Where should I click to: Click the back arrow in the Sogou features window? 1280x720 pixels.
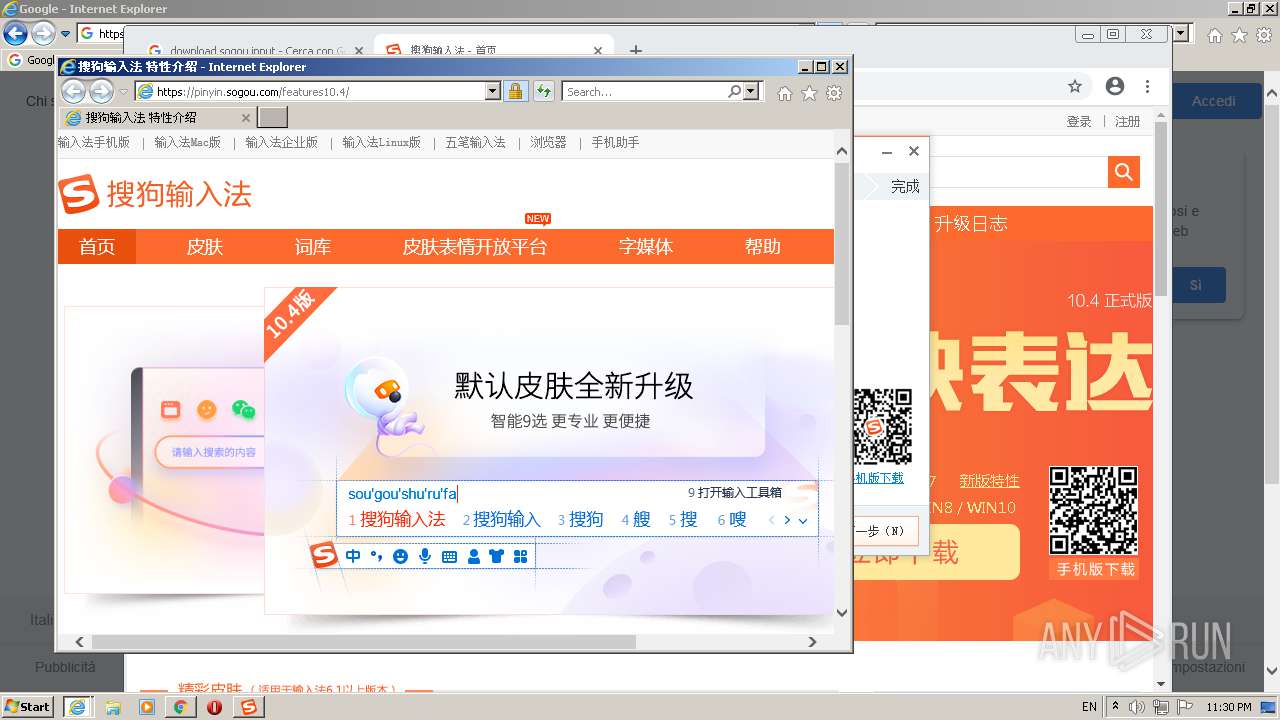pos(74,92)
